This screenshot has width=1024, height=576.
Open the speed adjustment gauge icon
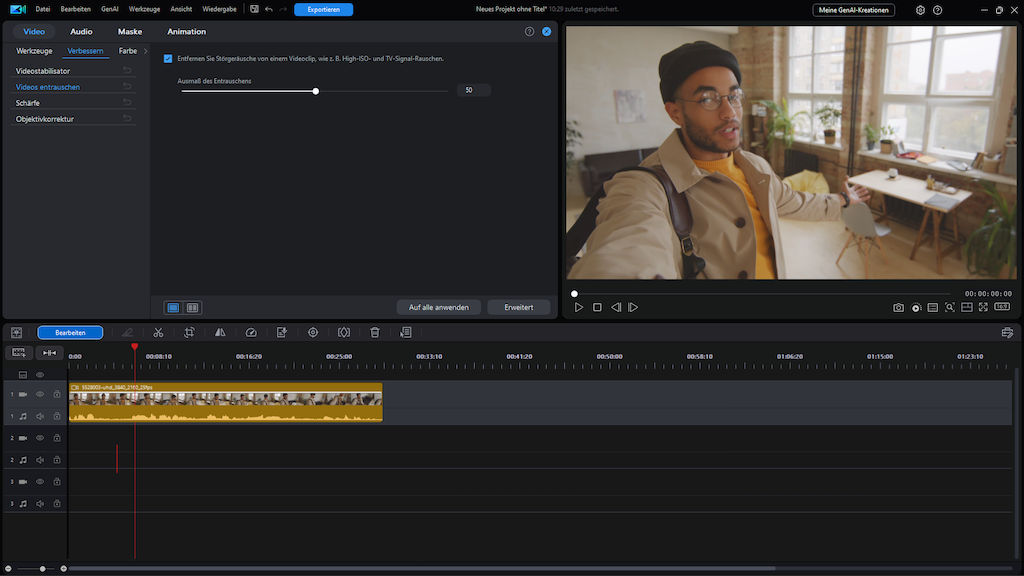click(251, 332)
